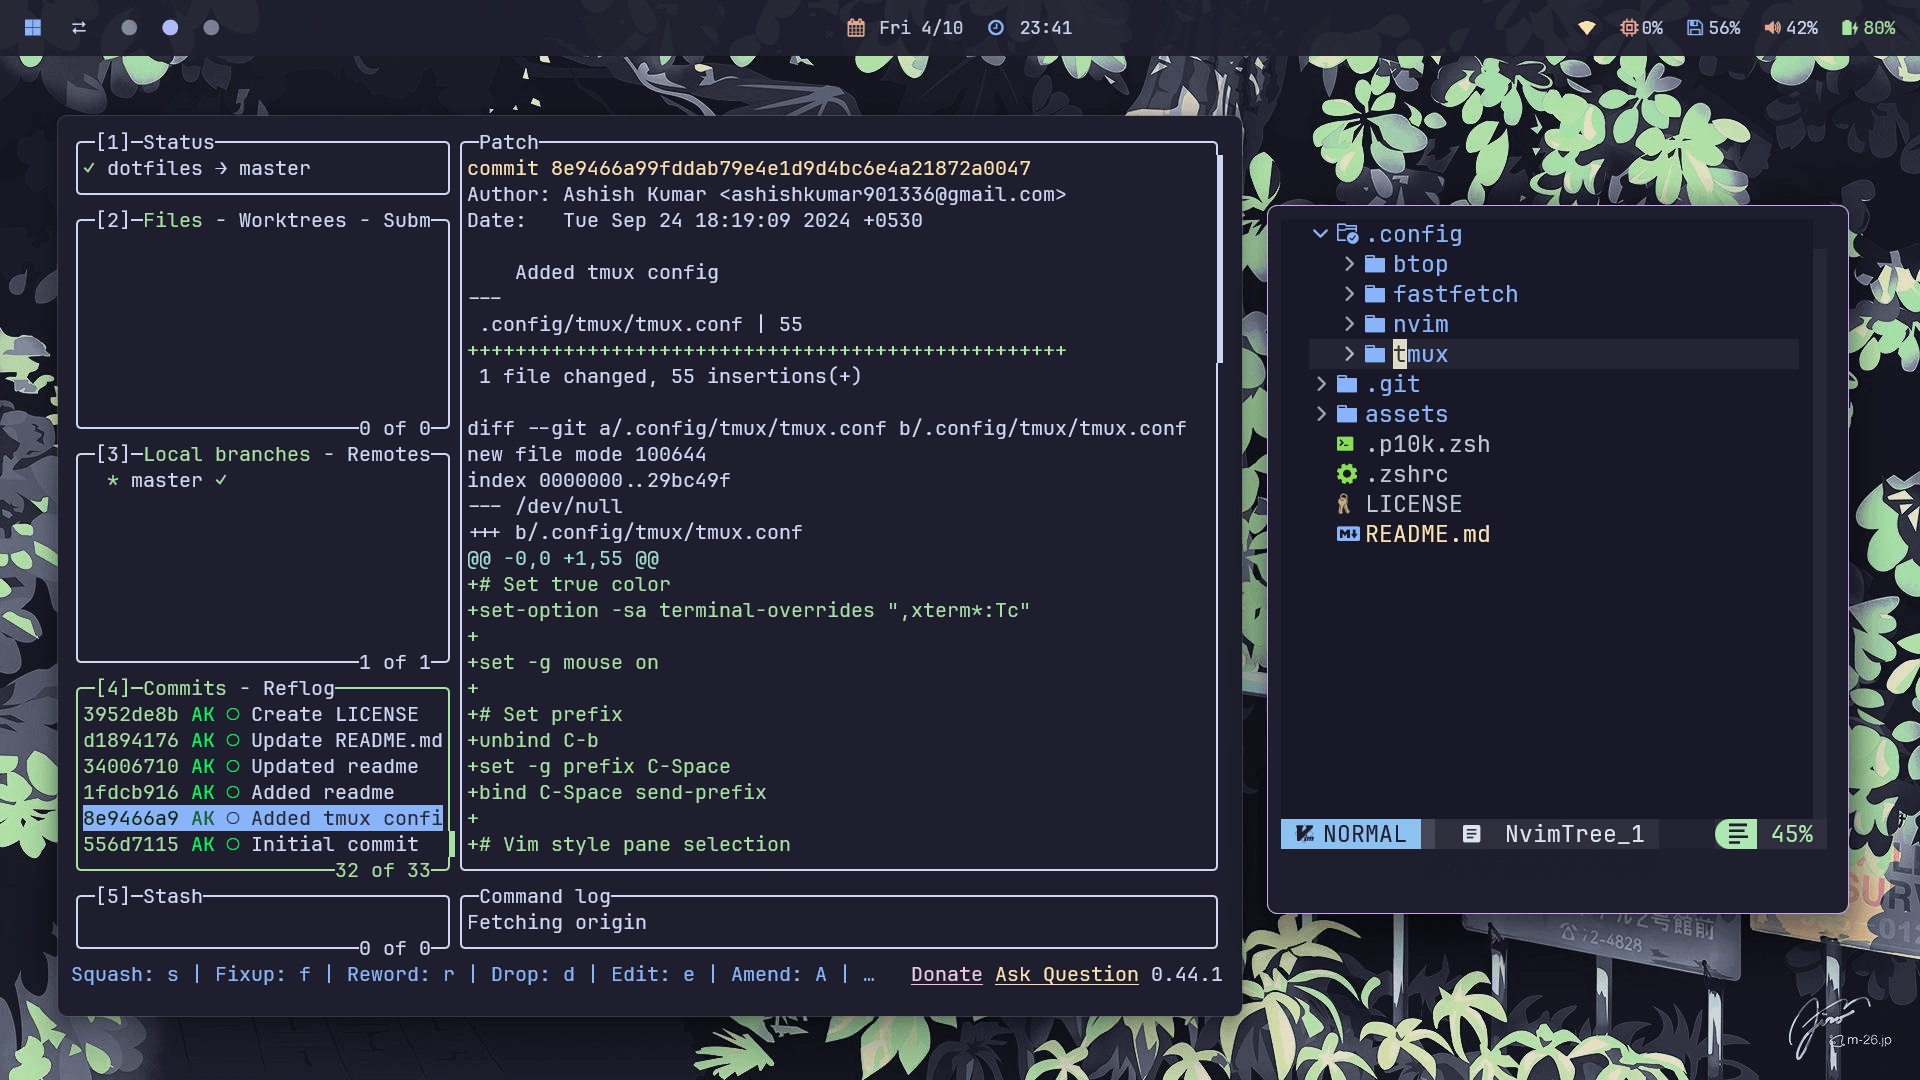Click the swap arrows icon in top bar
Image resolution: width=1920 pixels, height=1080 pixels.
pyautogui.click(x=79, y=28)
